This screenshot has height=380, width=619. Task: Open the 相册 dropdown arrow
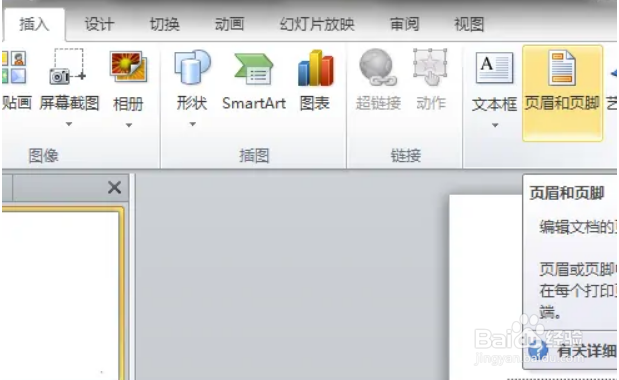[x=129, y=125]
